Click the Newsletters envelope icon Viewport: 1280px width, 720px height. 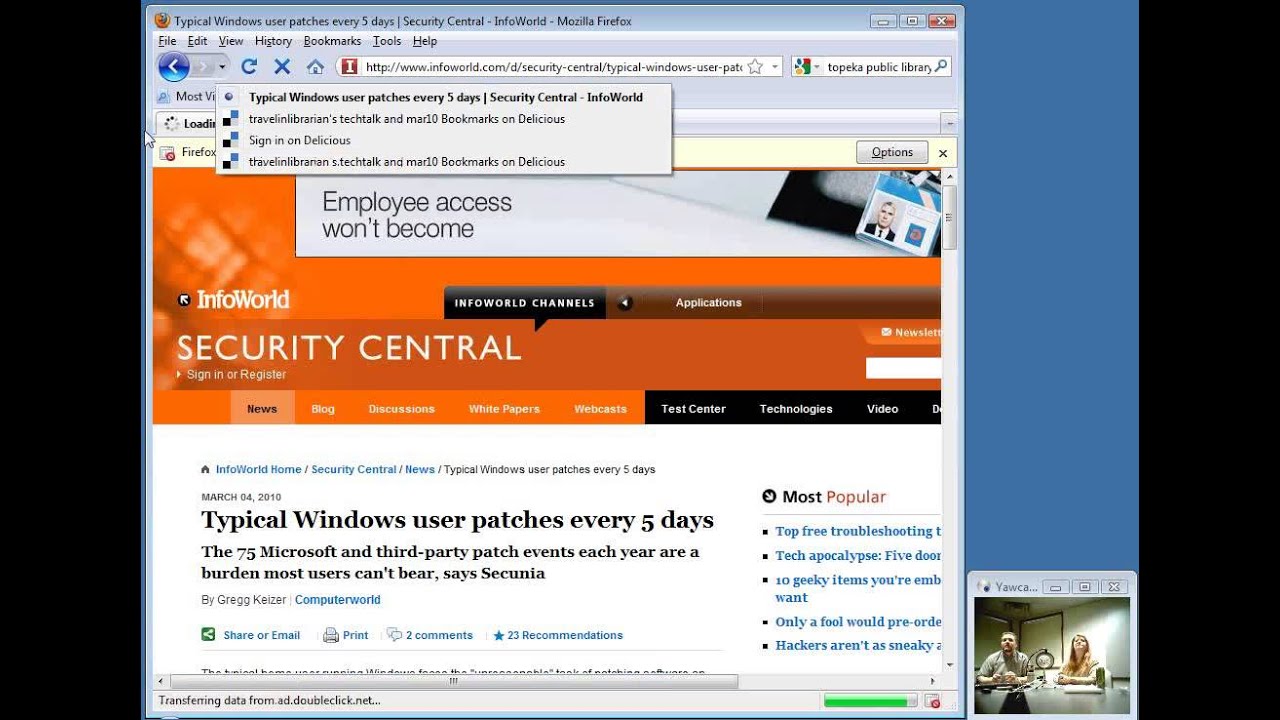(886, 332)
